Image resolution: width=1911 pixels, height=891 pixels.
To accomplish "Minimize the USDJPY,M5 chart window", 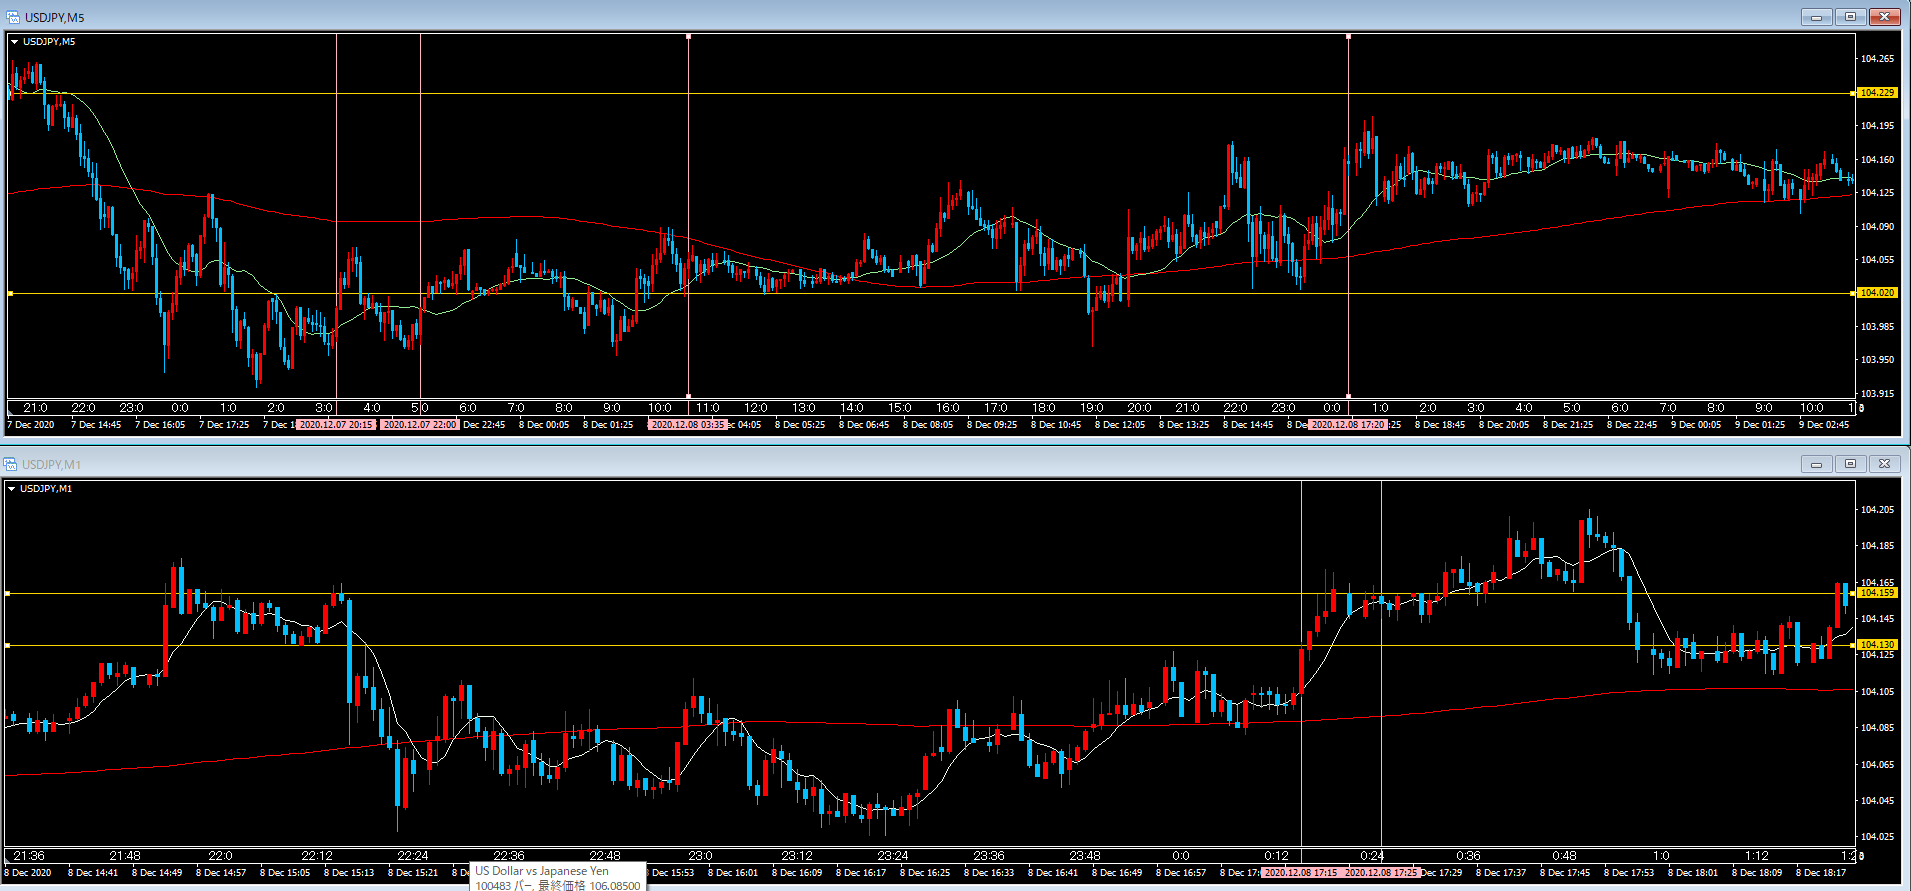I will [x=1816, y=17].
